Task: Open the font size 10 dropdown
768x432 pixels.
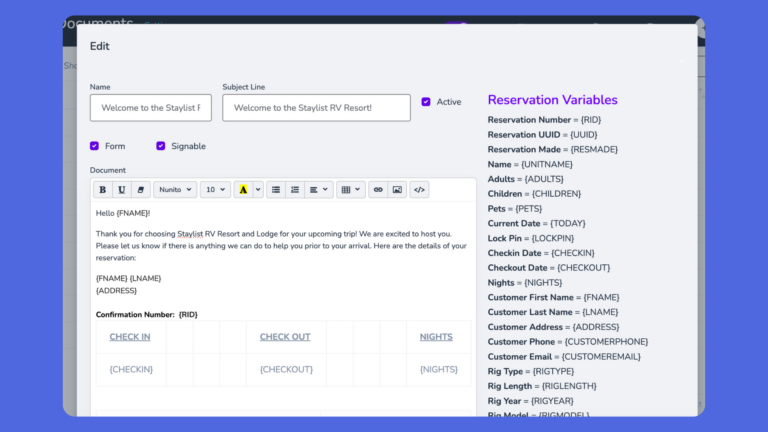Action: coord(216,190)
